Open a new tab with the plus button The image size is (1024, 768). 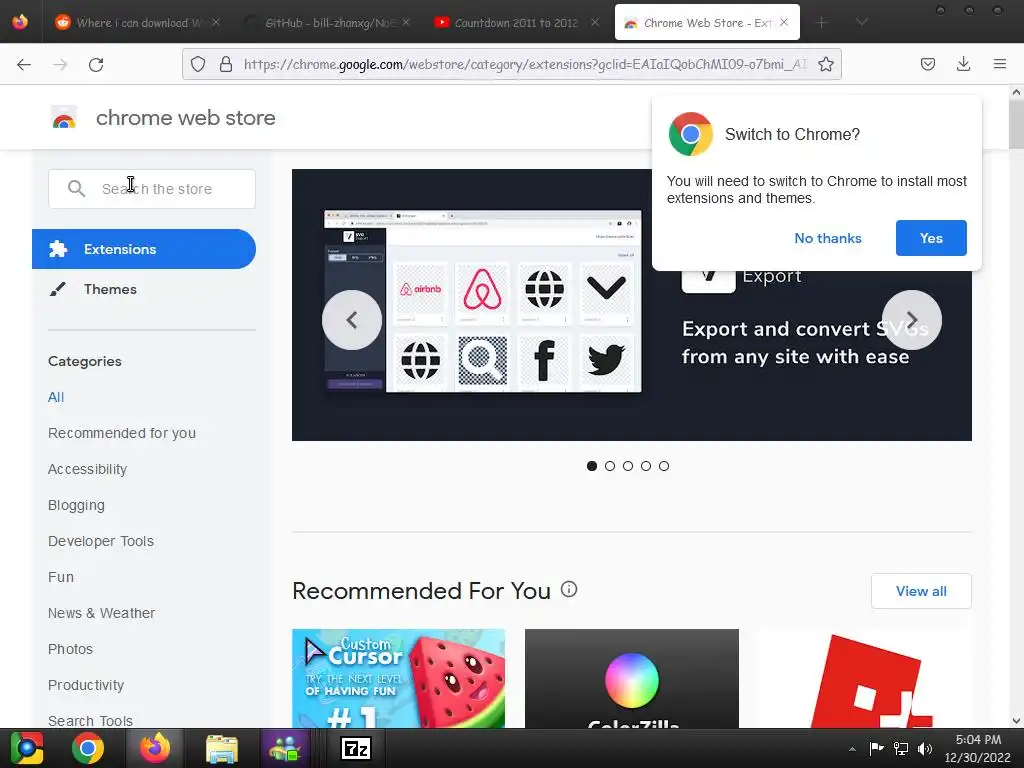tap(822, 23)
